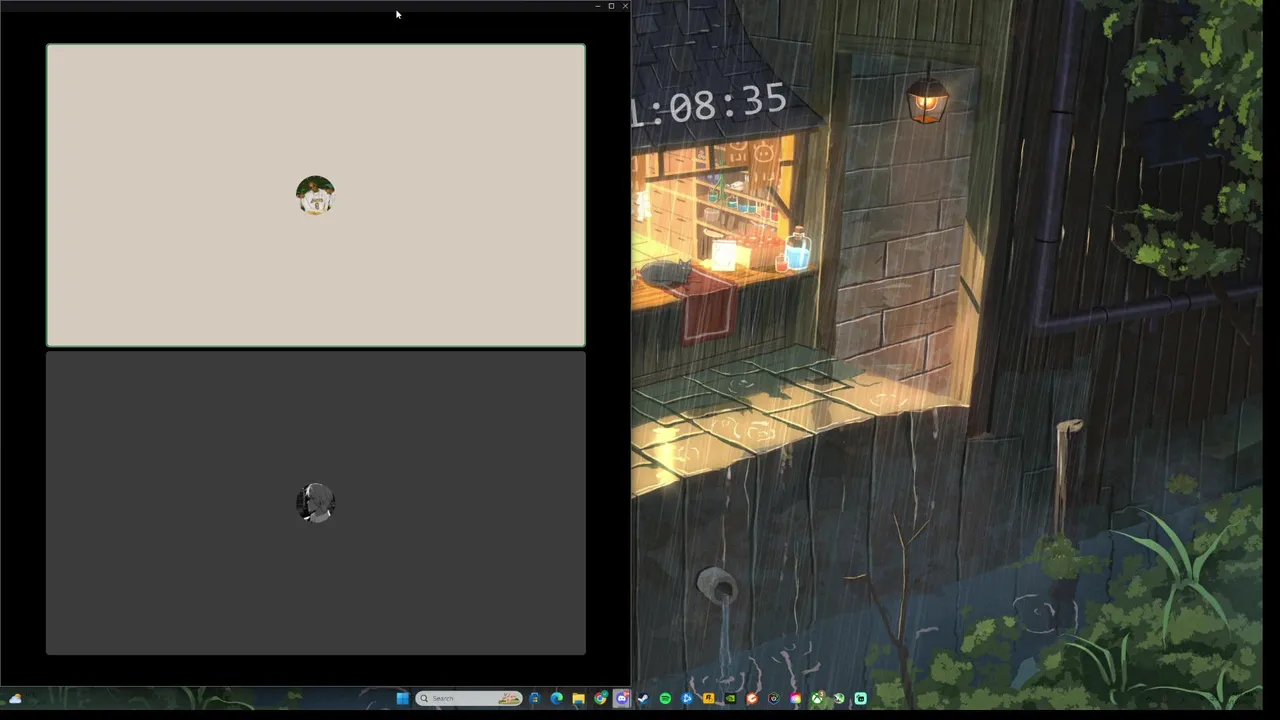Image resolution: width=1280 pixels, height=720 pixels.
Task: Open Google Chrome from the taskbar
Action: pyautogui.click(x=600, y=698)
